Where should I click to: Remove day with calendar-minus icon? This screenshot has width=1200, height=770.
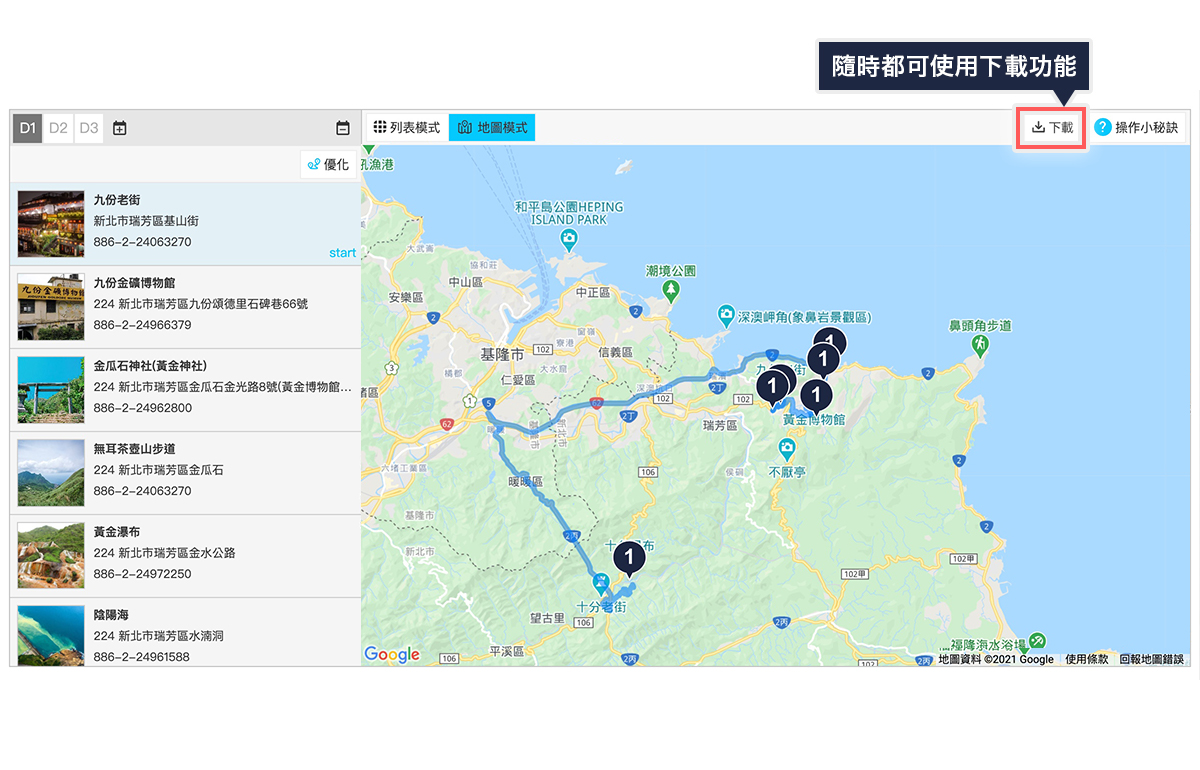pos(343,128)
